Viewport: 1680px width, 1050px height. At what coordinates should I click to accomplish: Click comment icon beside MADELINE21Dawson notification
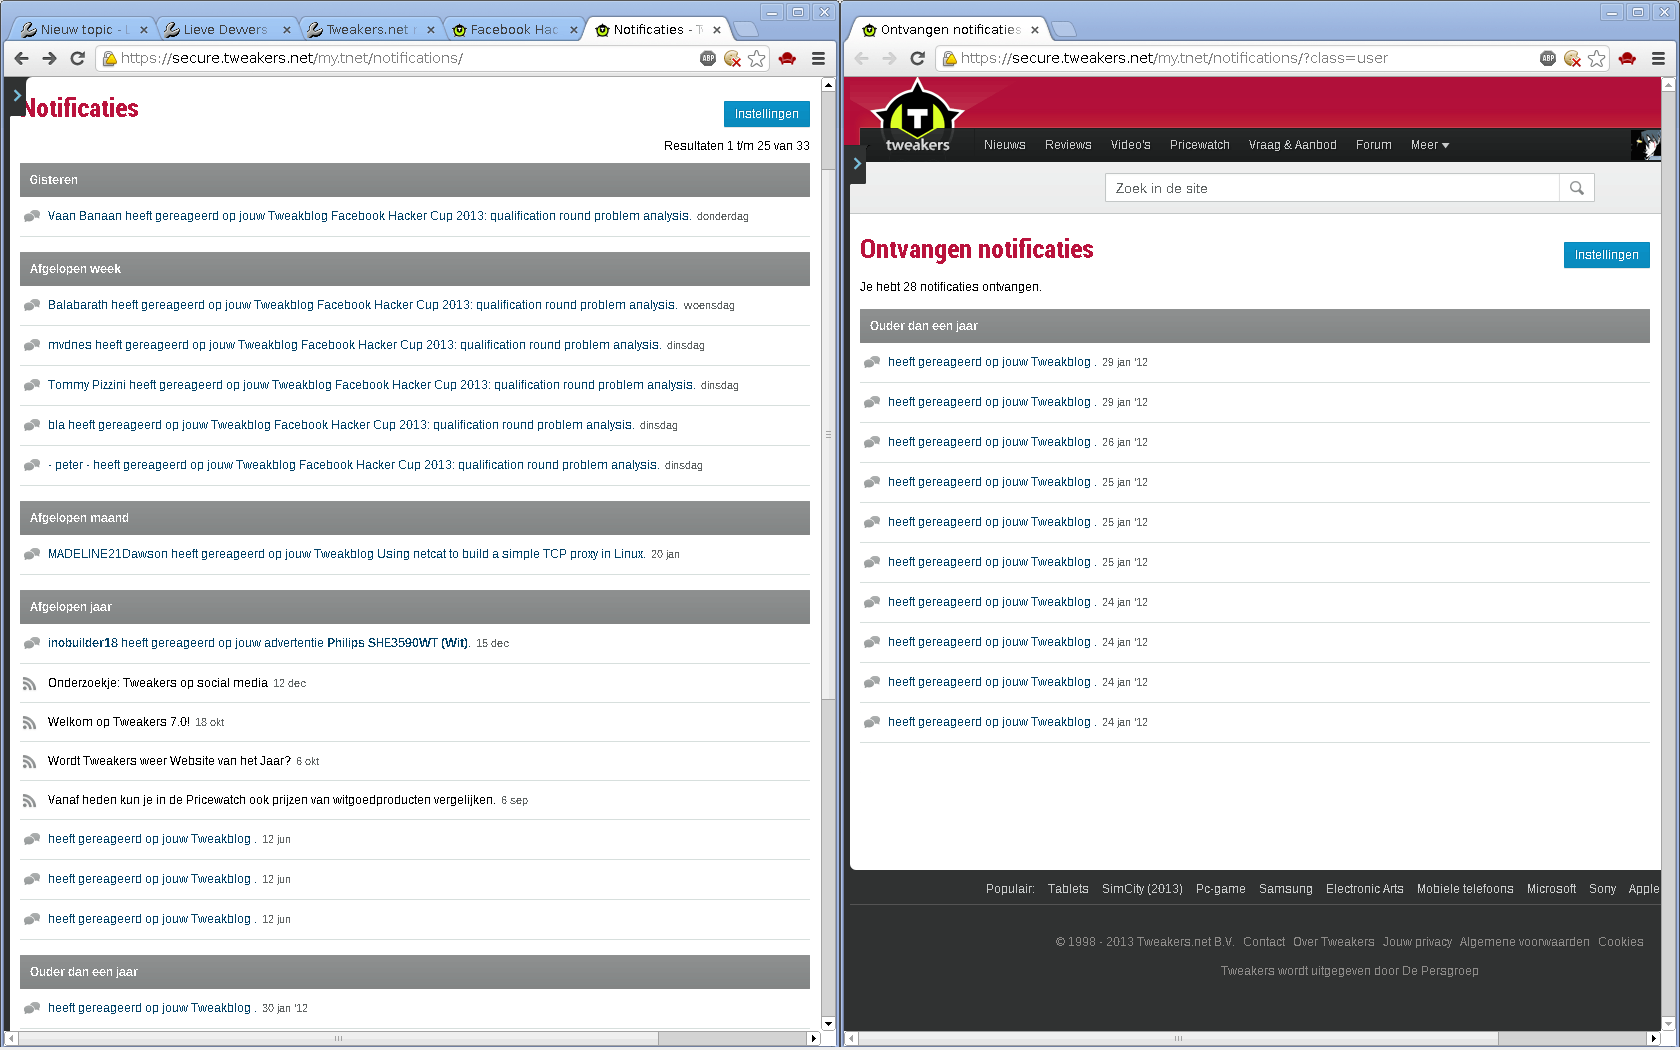[32, 554]
